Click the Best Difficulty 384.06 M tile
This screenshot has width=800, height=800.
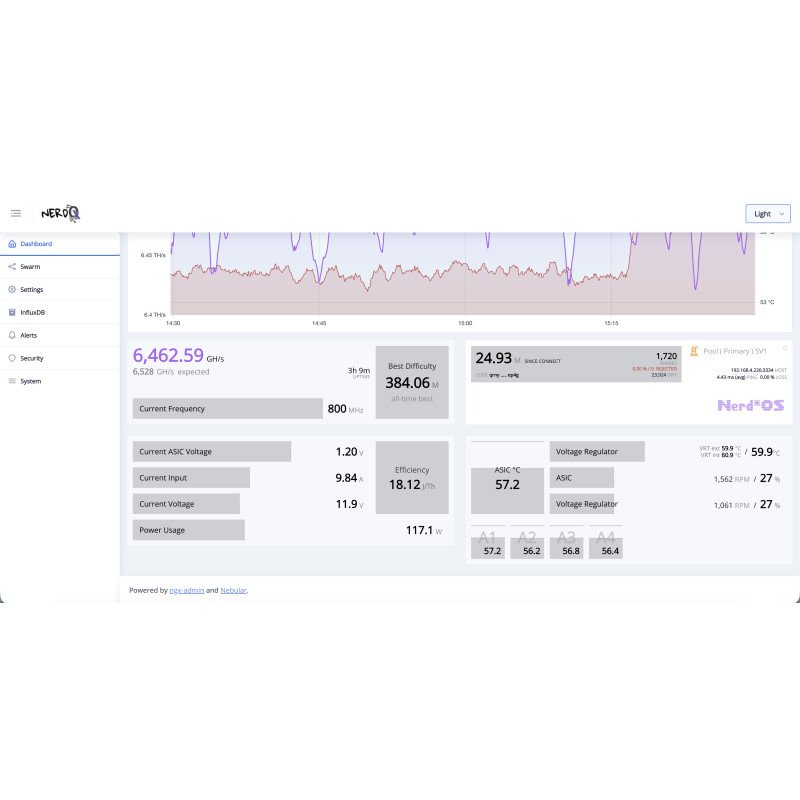coord(412,382)
